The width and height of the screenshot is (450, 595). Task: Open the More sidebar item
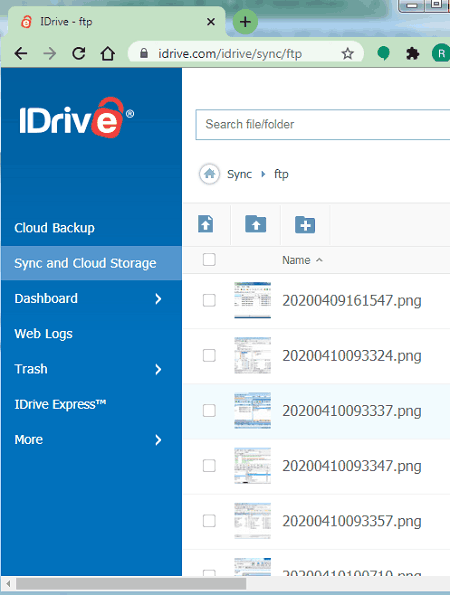point(28,439)
